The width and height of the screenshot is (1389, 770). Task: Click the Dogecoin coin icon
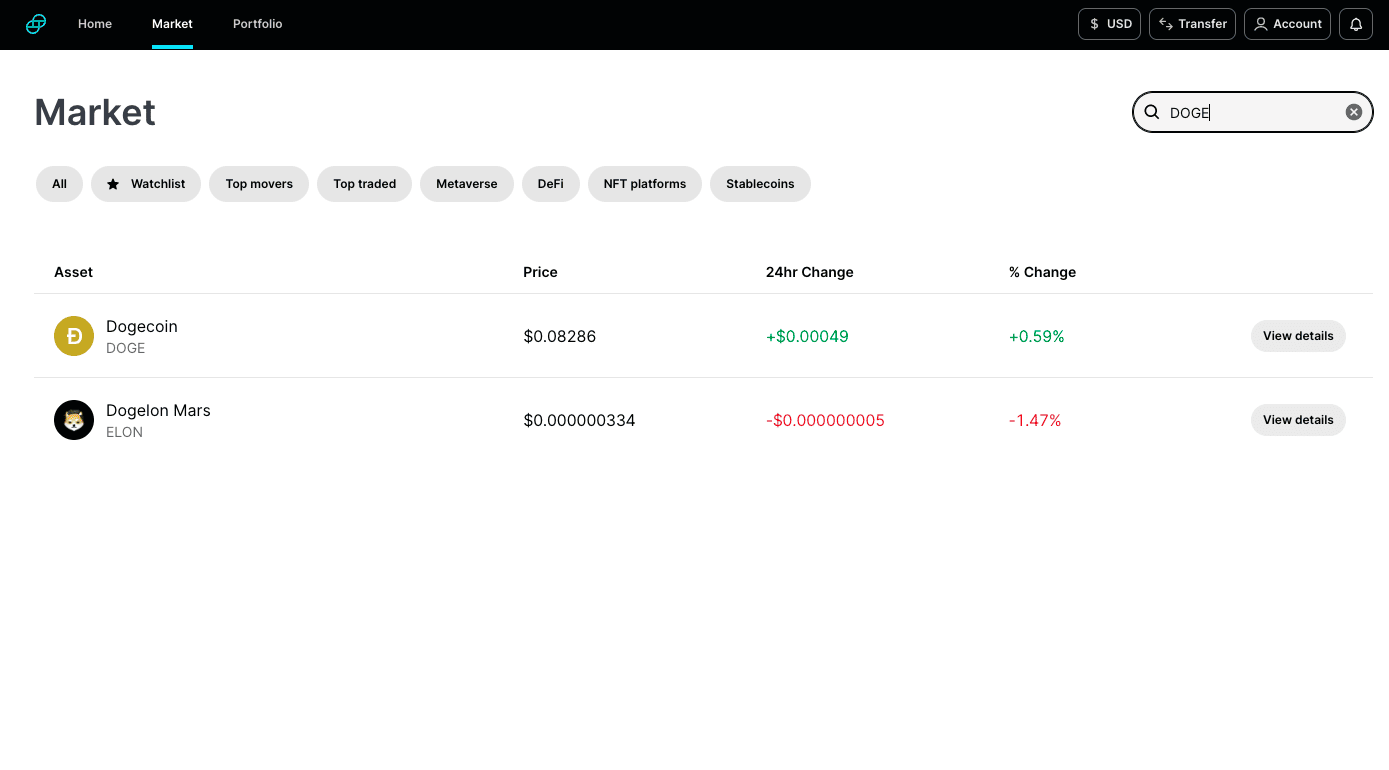point(74,336)
